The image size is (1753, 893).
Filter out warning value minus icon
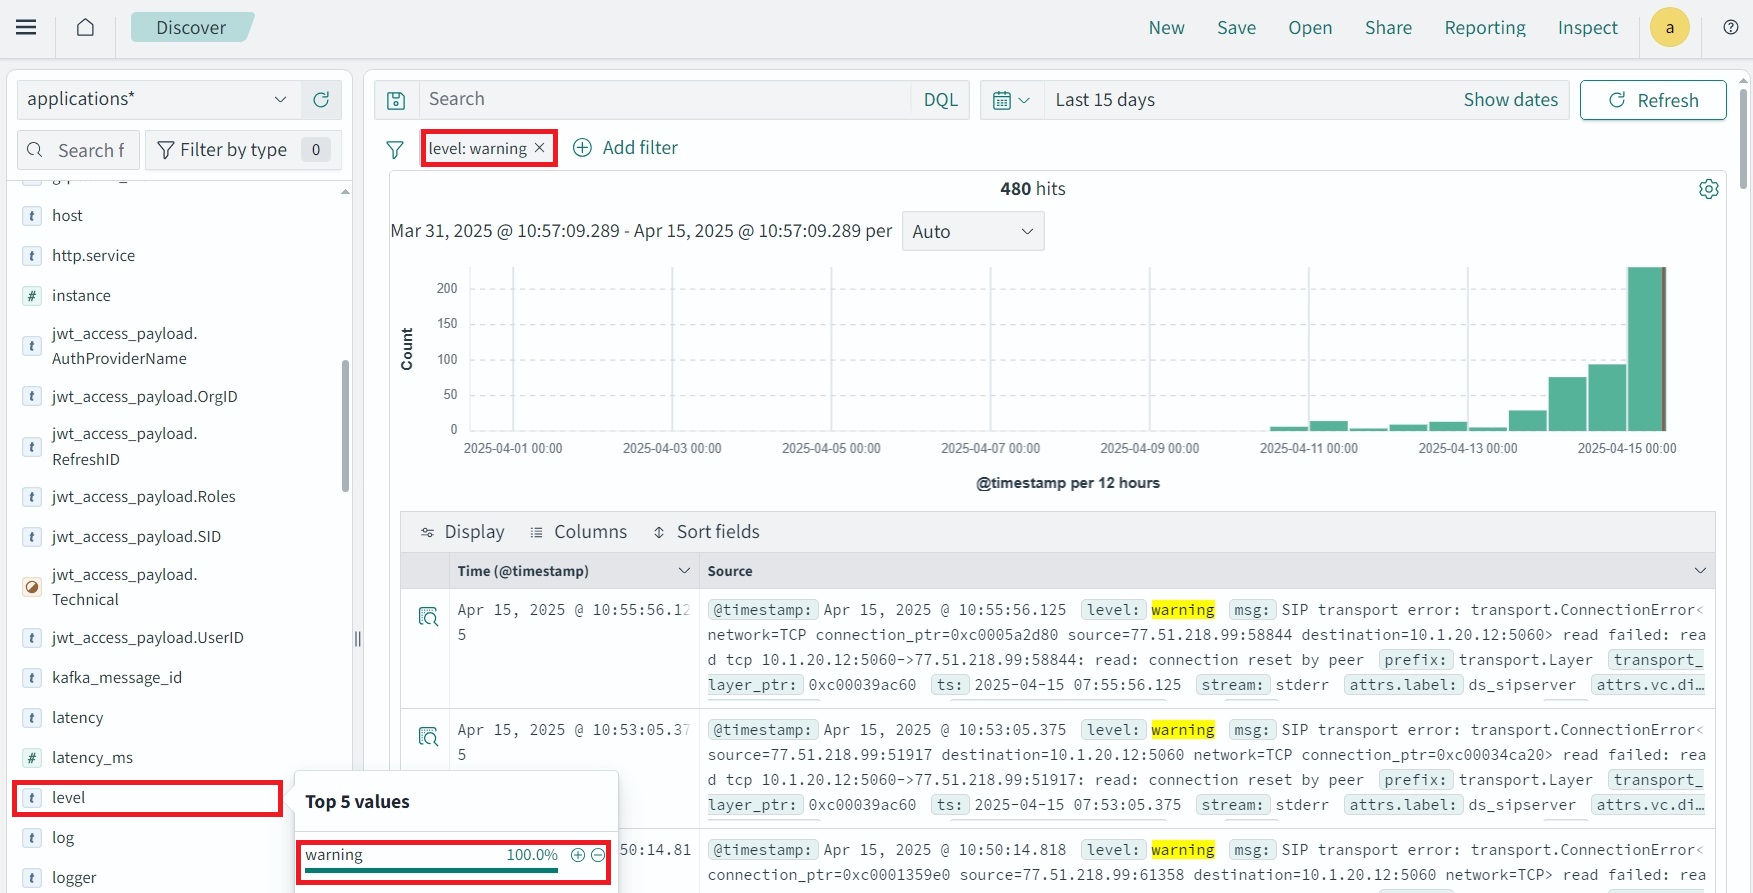point(598,855)
